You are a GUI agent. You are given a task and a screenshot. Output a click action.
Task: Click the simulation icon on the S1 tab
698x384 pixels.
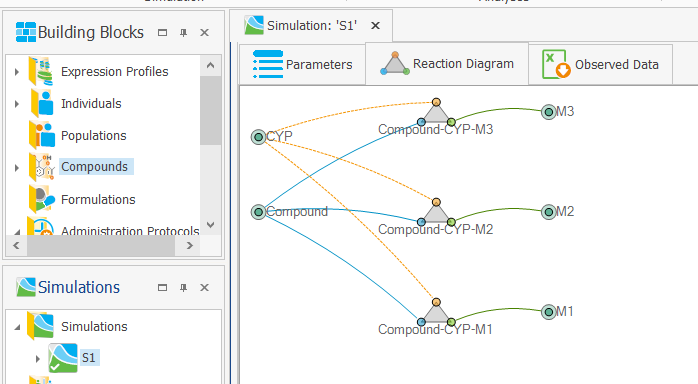coord(254,25)
